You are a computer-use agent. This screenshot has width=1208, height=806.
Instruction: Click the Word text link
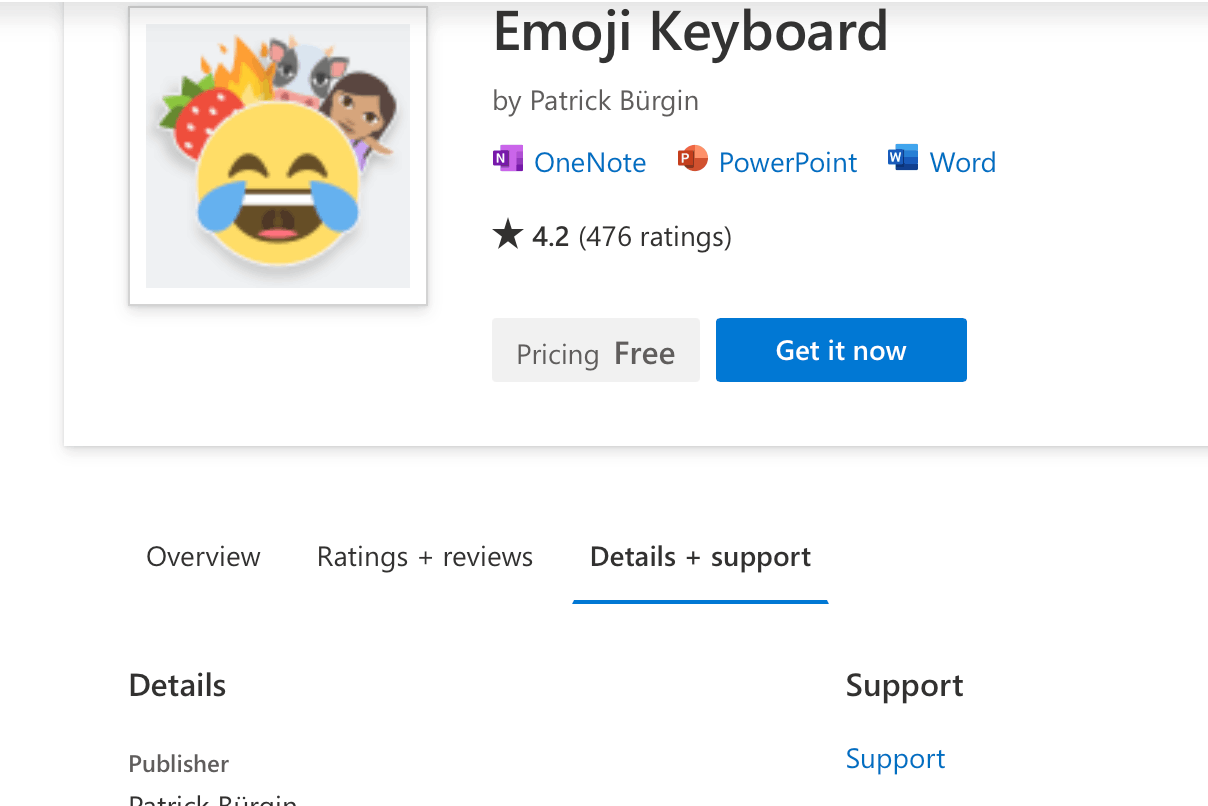pyautogui.click(x=962, y=161)
